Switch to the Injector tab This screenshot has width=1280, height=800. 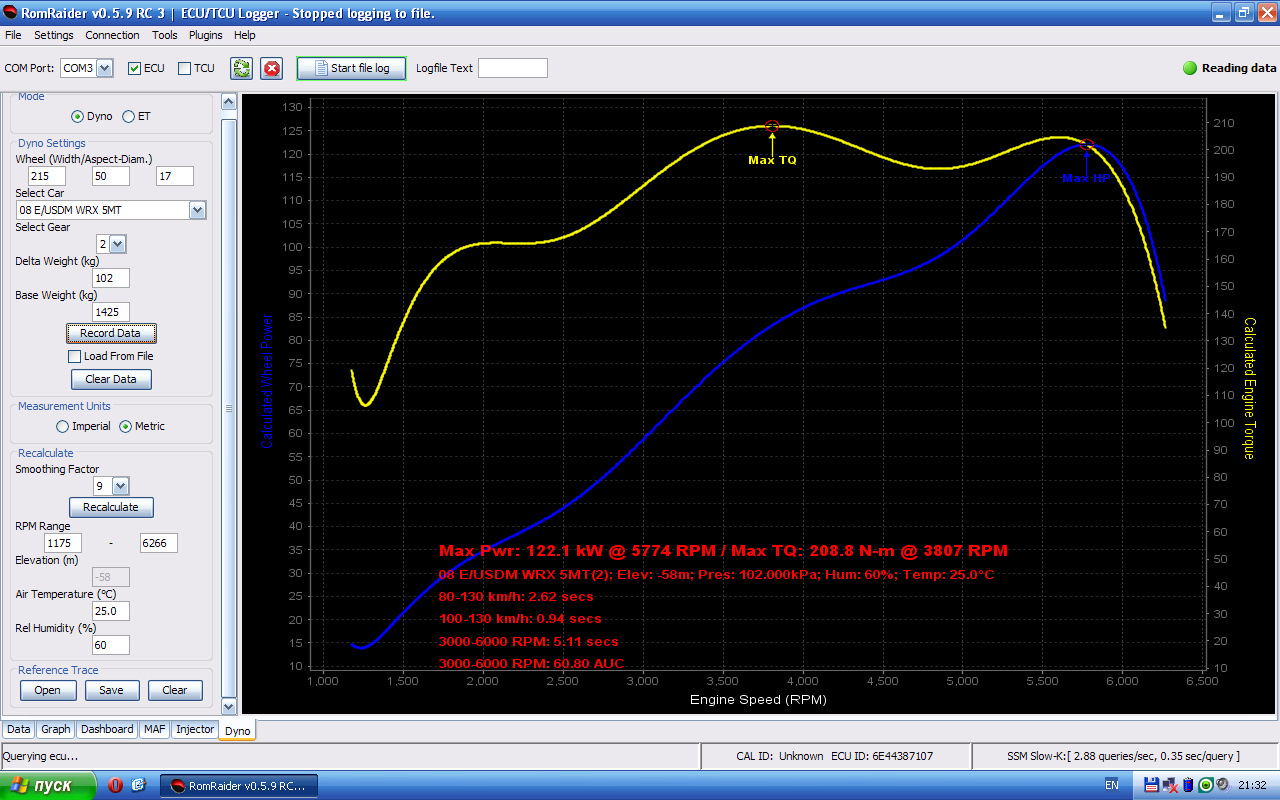coord(195,729)
